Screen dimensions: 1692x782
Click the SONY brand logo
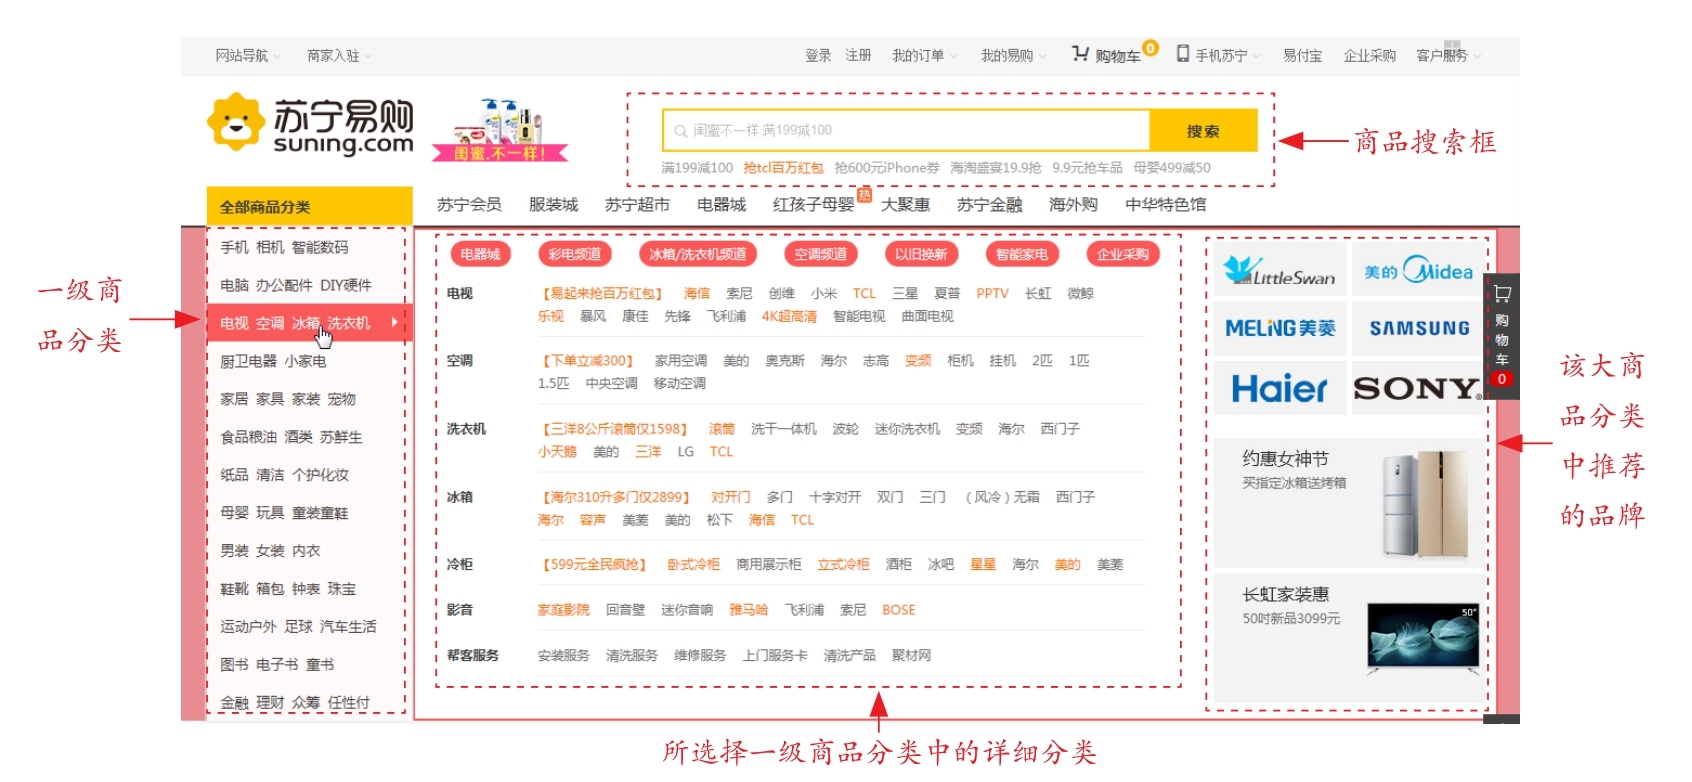(1417, 388)
